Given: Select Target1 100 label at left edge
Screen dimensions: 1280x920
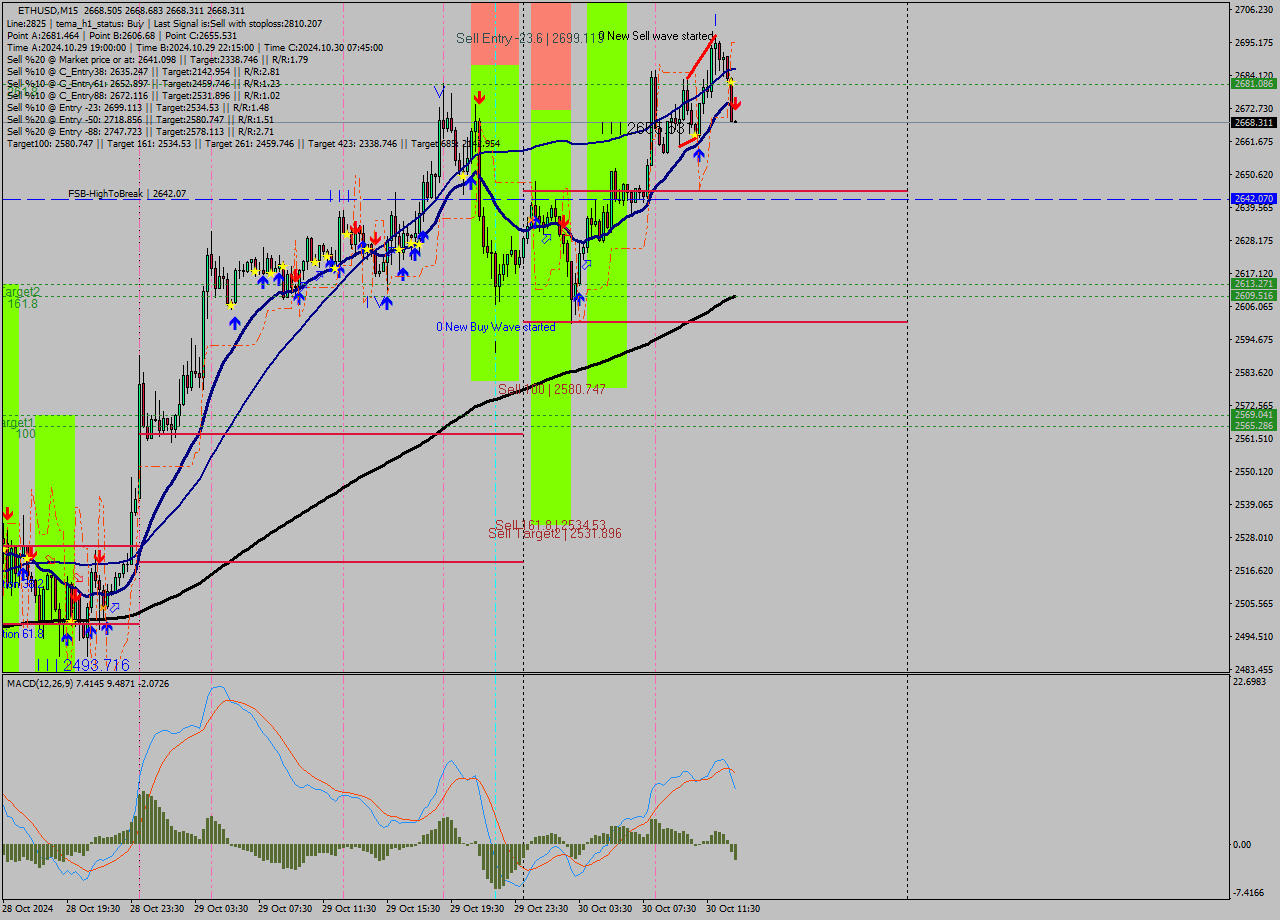Looking at the screenshot, I should pyautogui.click(x=18, y=428).
